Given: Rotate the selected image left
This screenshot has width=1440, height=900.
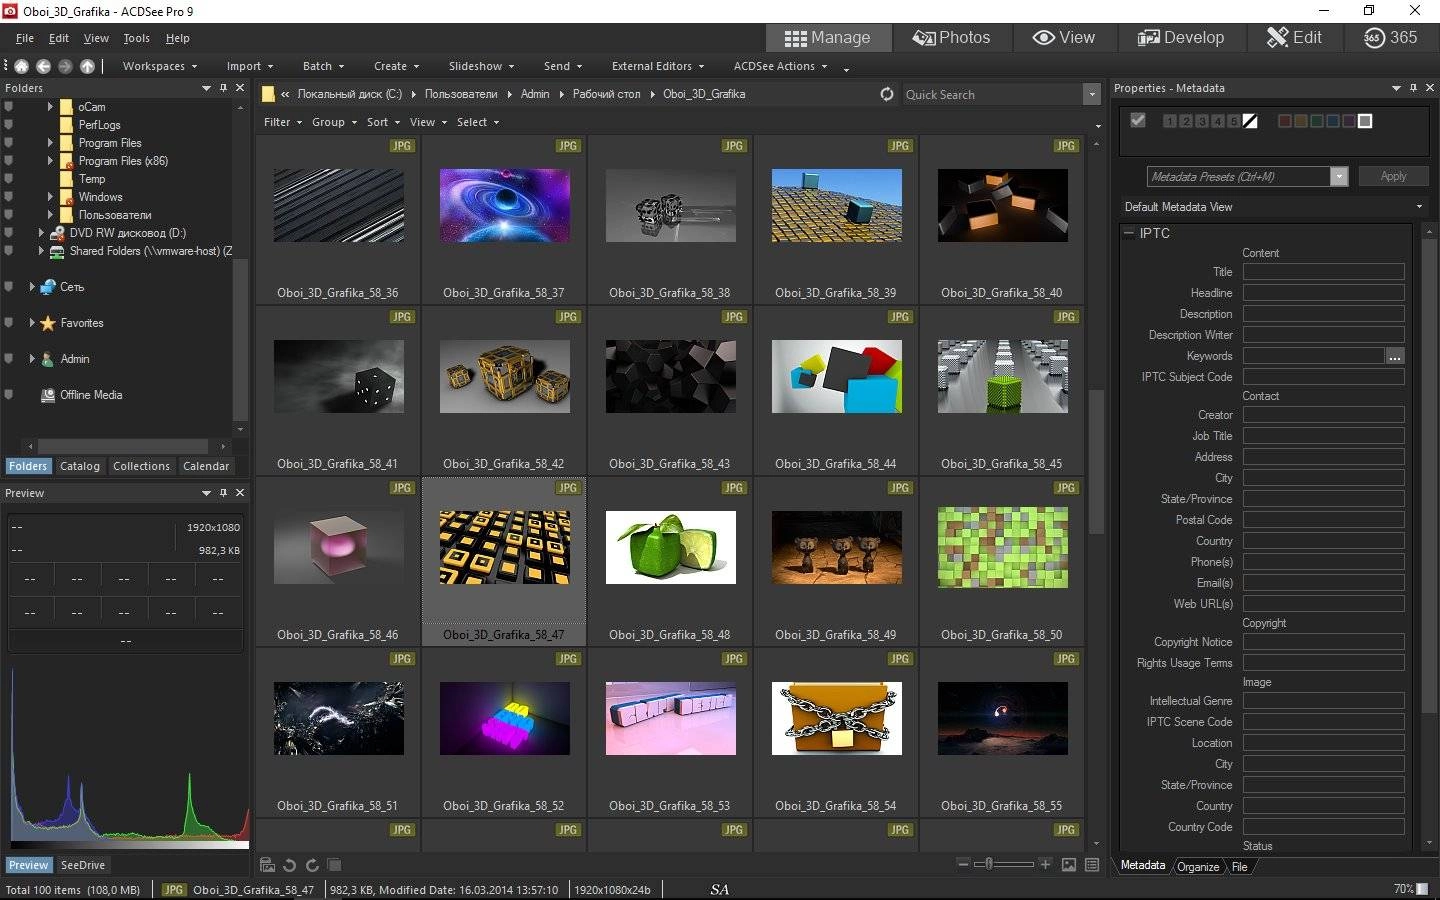Looking at the screenshot, I should [289, 865].
